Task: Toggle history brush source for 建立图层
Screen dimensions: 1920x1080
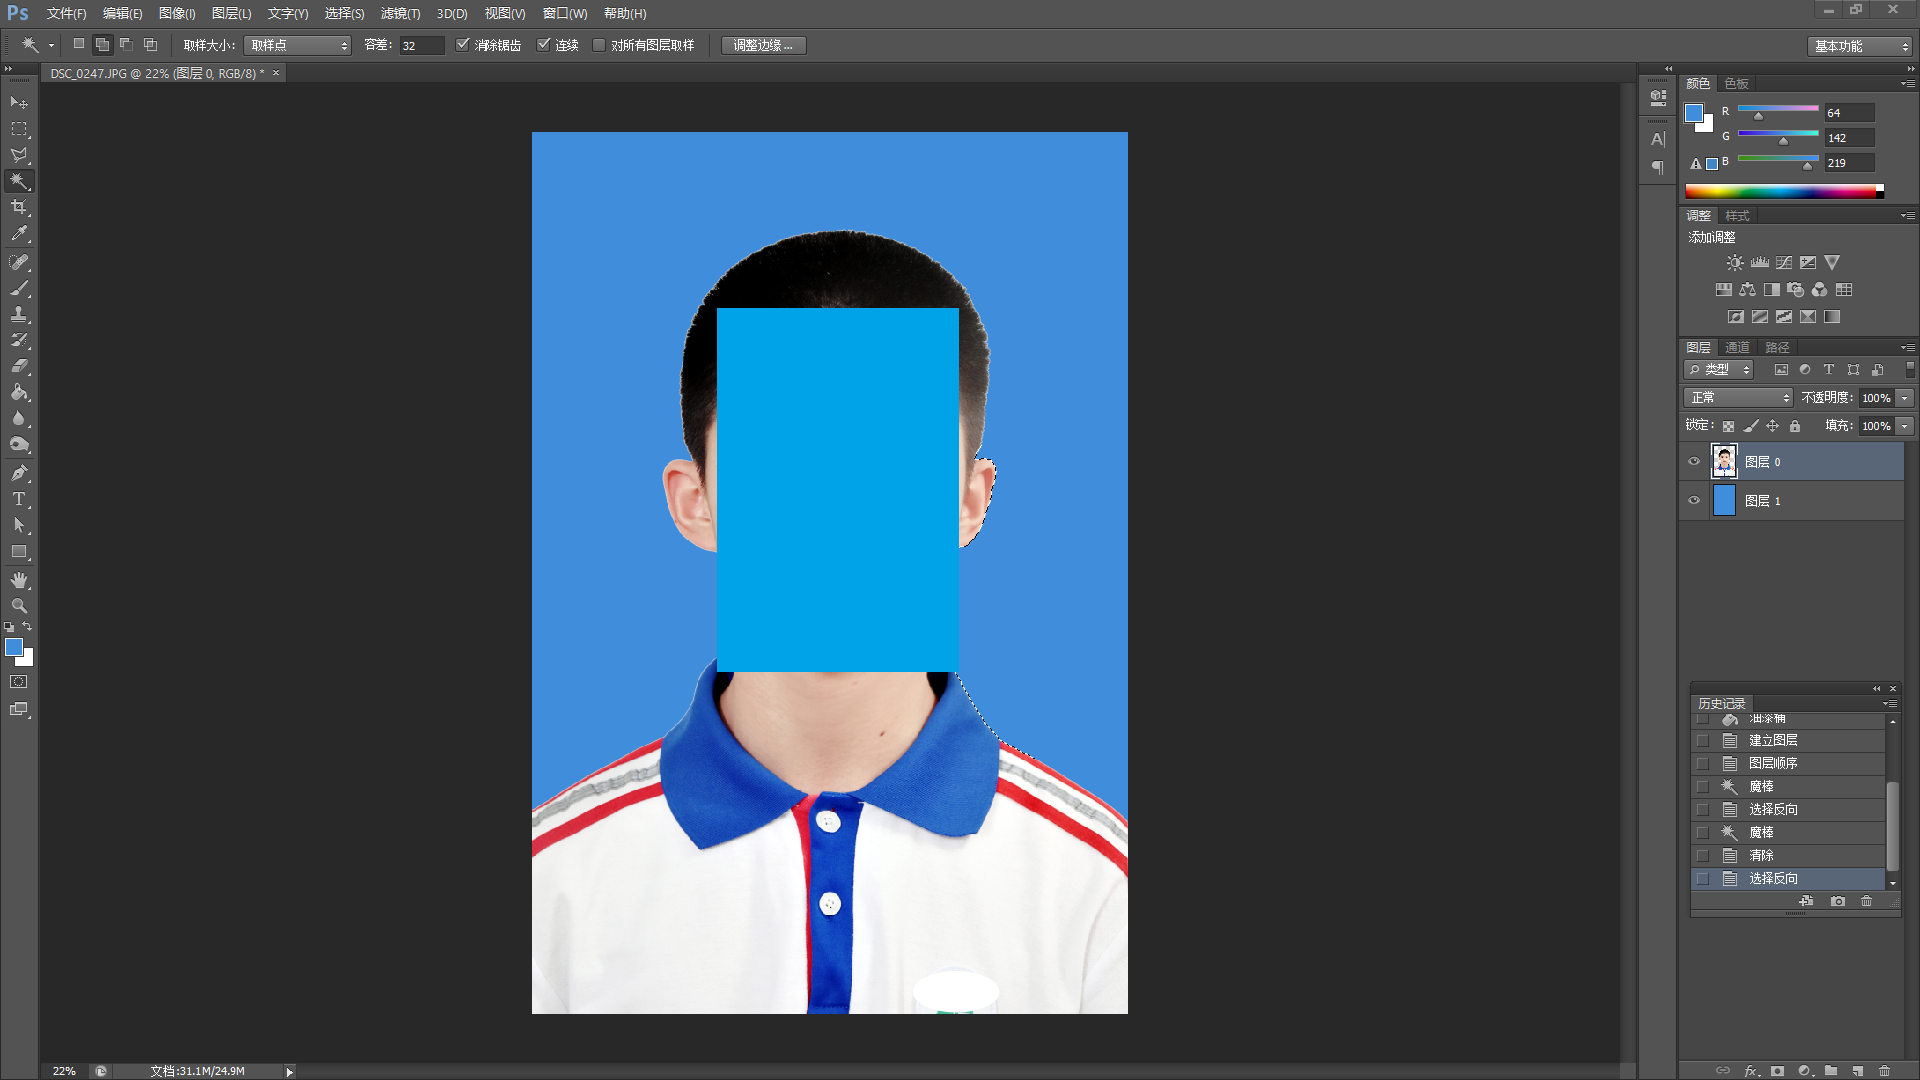Action: pyautogui.click(x=1703, y=741)
